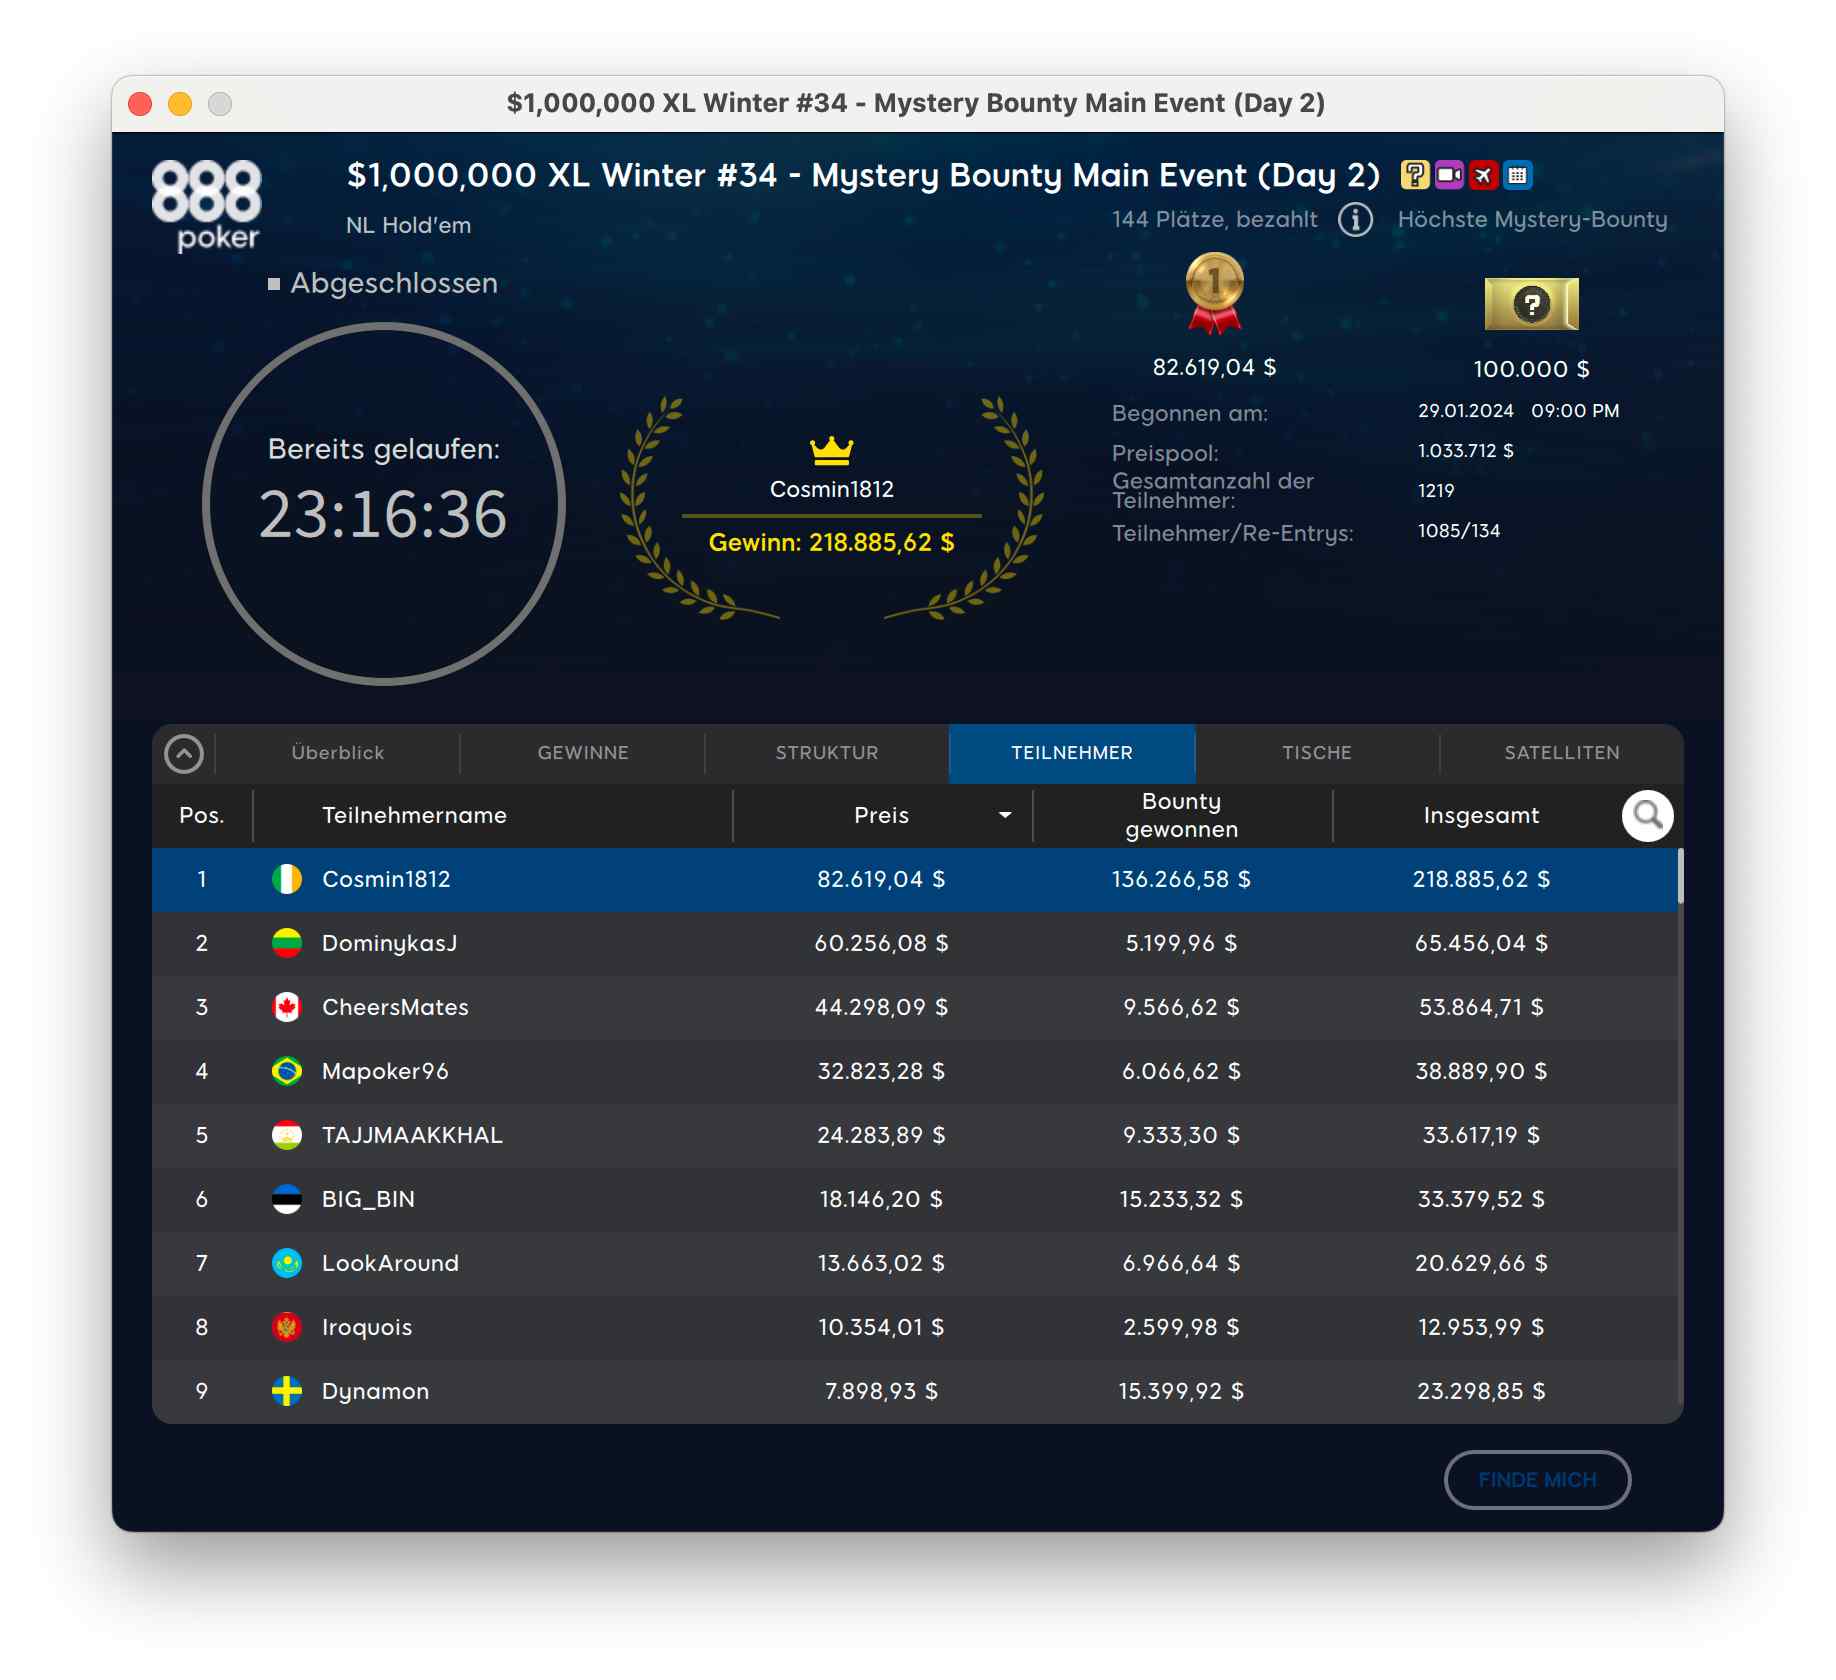Screen dimensions: 1836x1680
Task: Click the magnifier search icon in table header
Action: pyautogui.click(x=1647, y=816)
